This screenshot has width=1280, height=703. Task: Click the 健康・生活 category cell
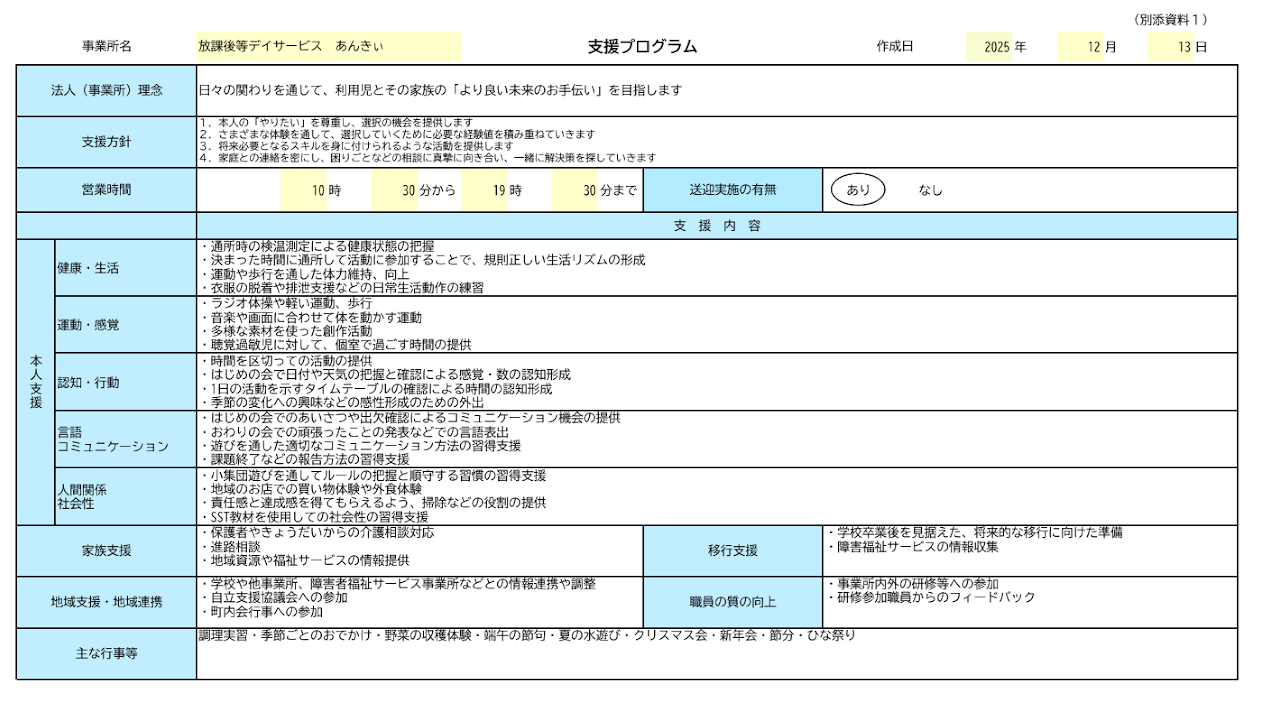(x=125, y=268)
